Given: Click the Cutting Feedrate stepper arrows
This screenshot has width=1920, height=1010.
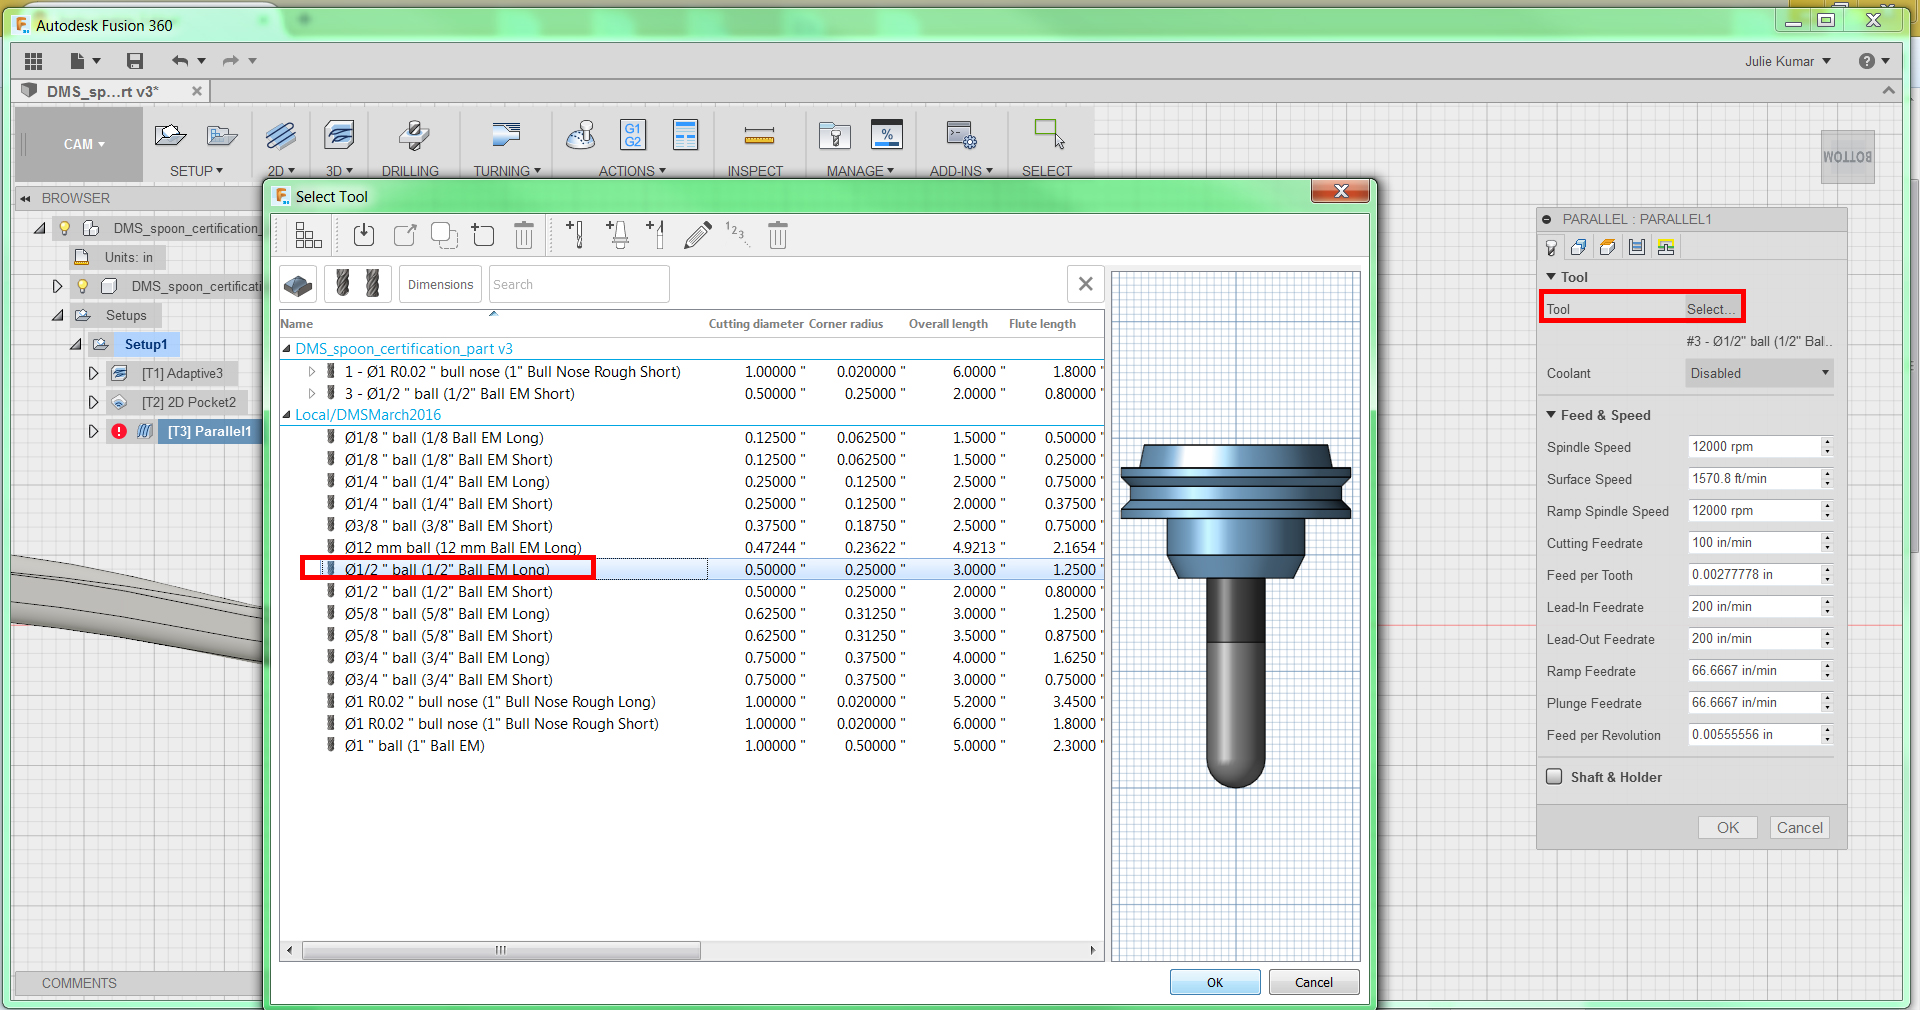Looking at the screenshot, I should click(x=1827, y=542).
